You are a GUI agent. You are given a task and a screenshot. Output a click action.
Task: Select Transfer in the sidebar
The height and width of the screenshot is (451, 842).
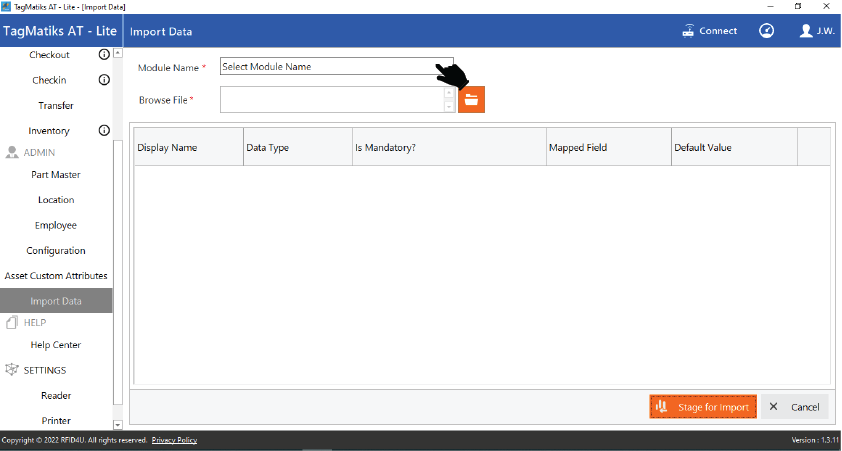(56, 106)
